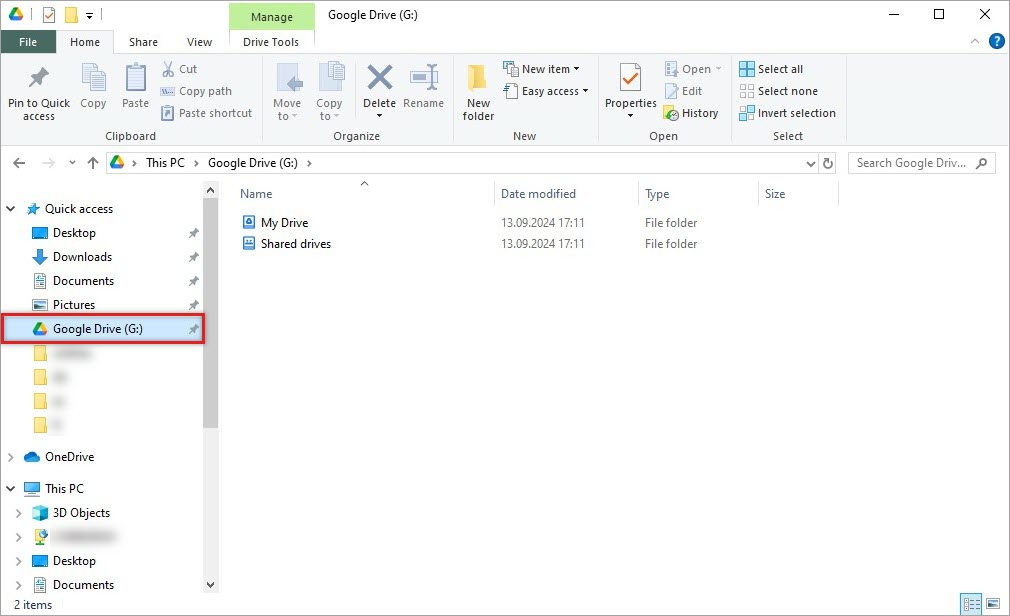
Task: Click the Copy ribbon icon
Action: click(x=93, y=78)
